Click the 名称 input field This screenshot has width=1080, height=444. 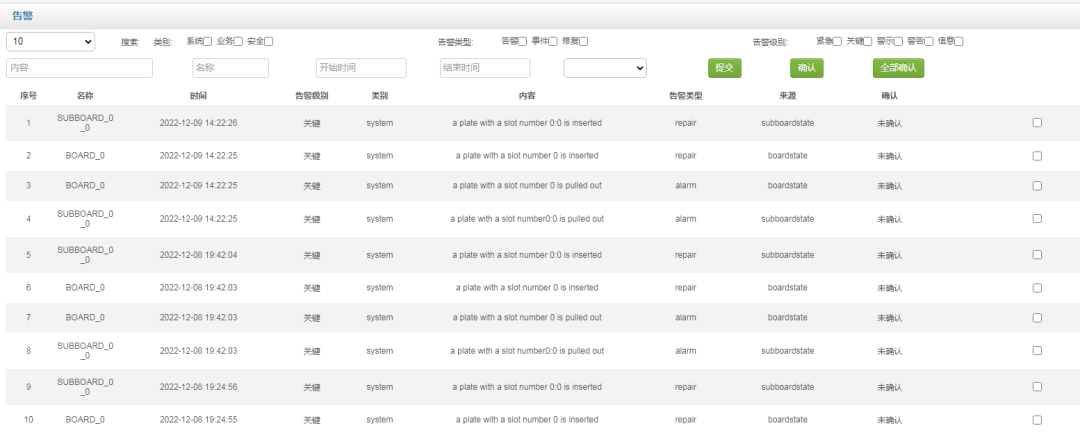point(230,68)
